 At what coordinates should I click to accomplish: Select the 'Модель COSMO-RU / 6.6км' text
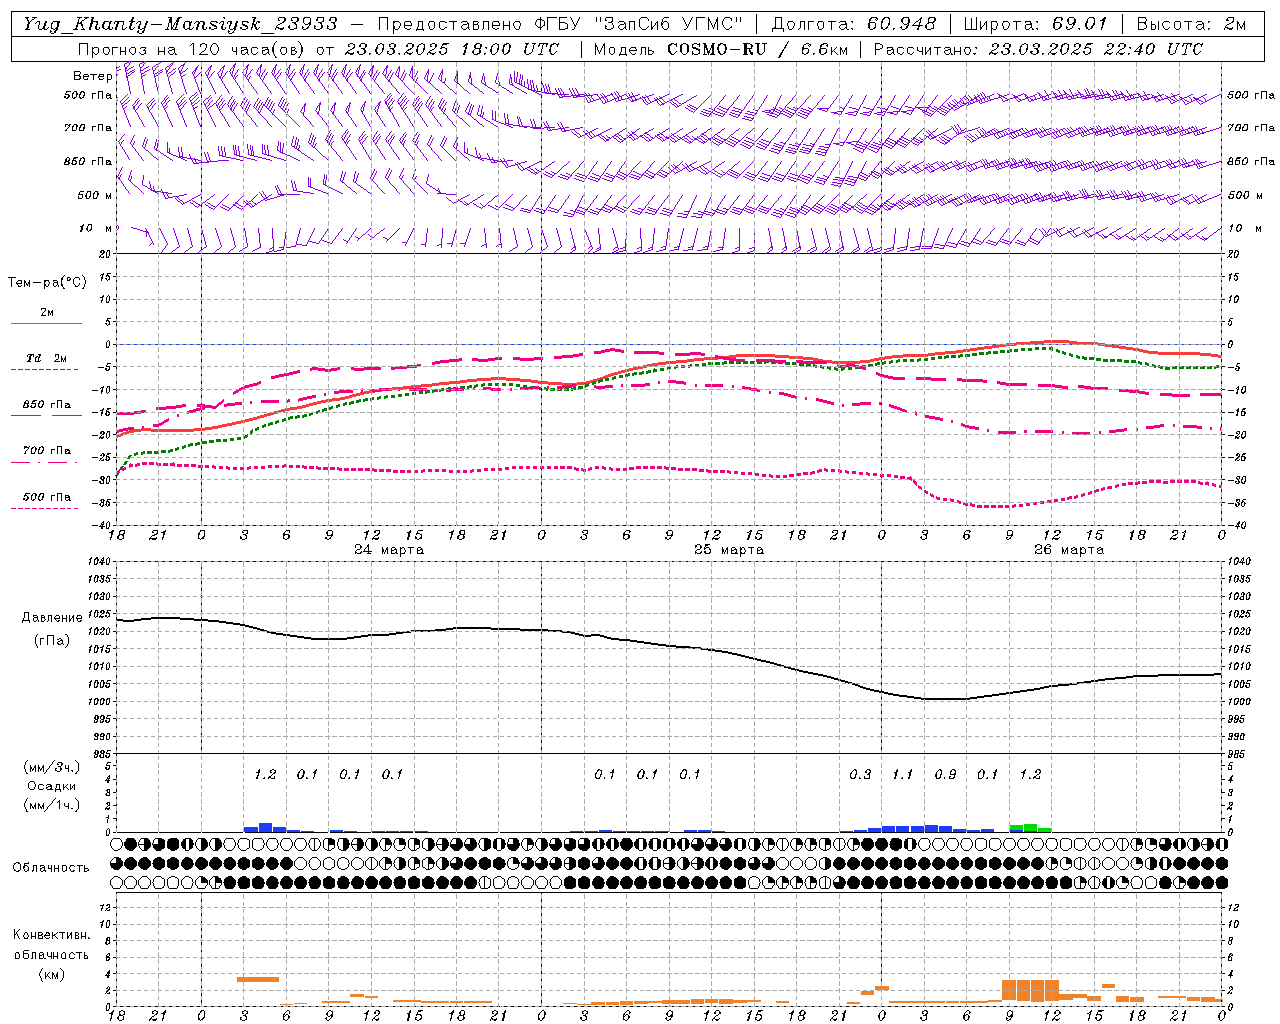[720, 49]
